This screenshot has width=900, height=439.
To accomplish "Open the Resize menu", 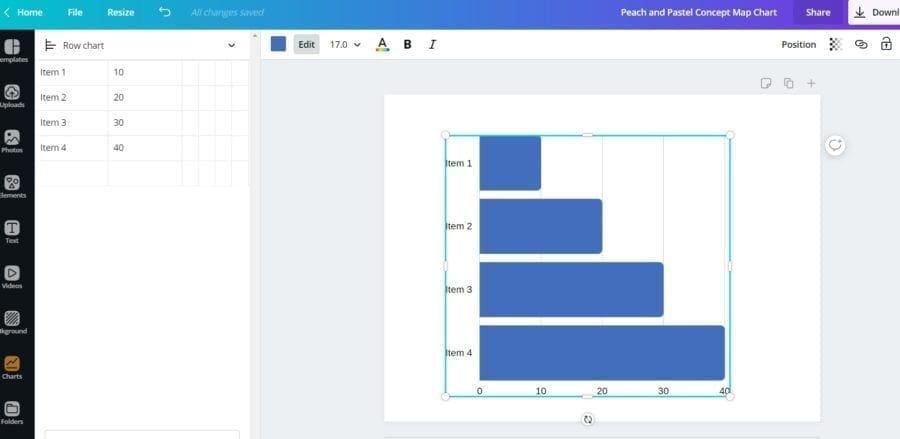I will click(121, 12).
